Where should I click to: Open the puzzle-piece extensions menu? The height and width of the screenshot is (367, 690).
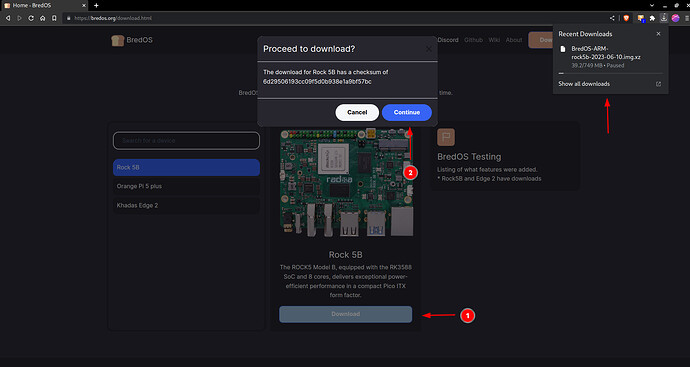point(653,18)
